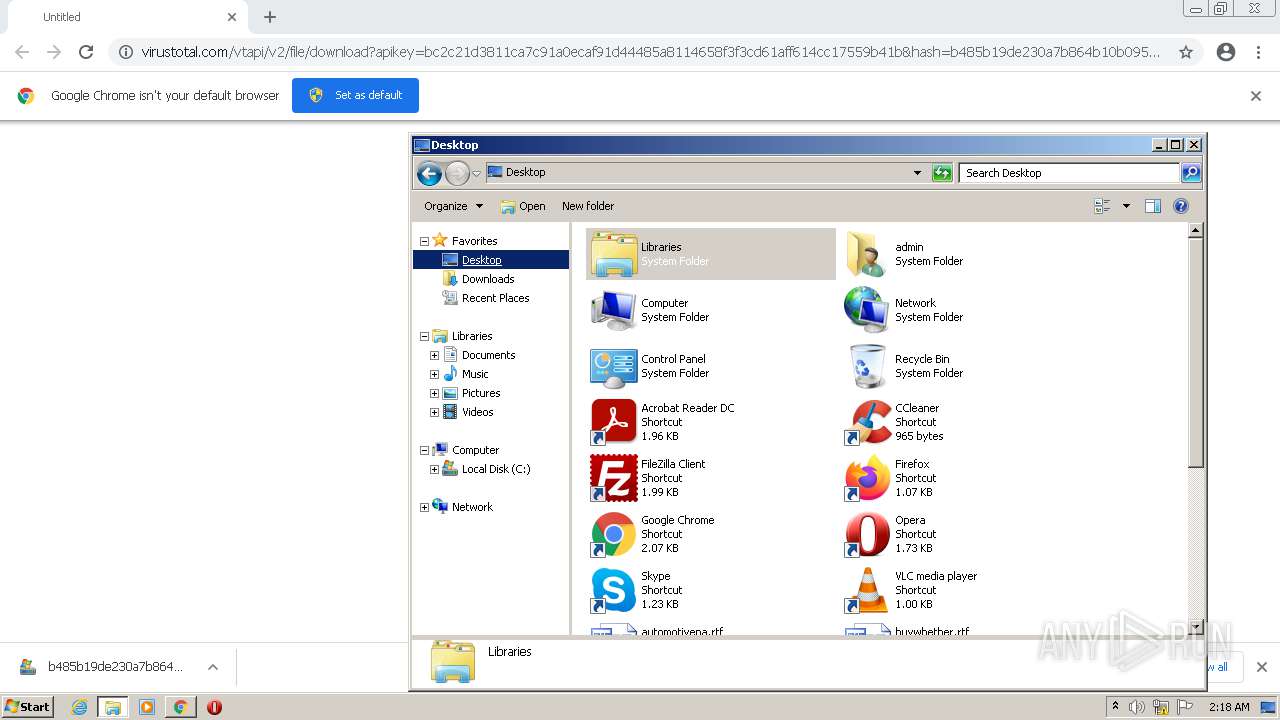1280x720 pixels.
Task: Select the Control Panel icon
Action: 613,366
